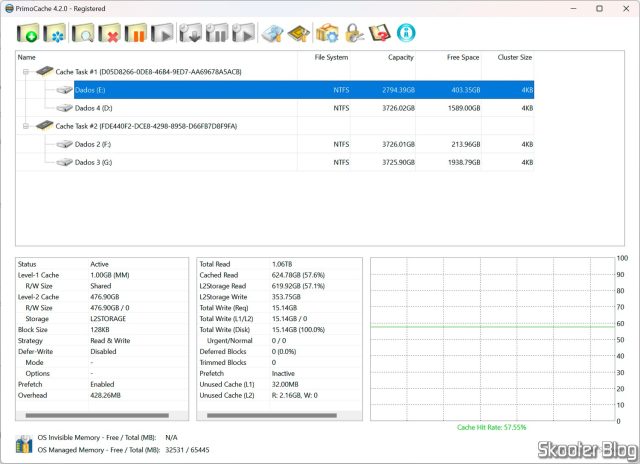
Task: Click the Storage value L2STORAGE
Action: pyautogui.click(x=108, y=319)
